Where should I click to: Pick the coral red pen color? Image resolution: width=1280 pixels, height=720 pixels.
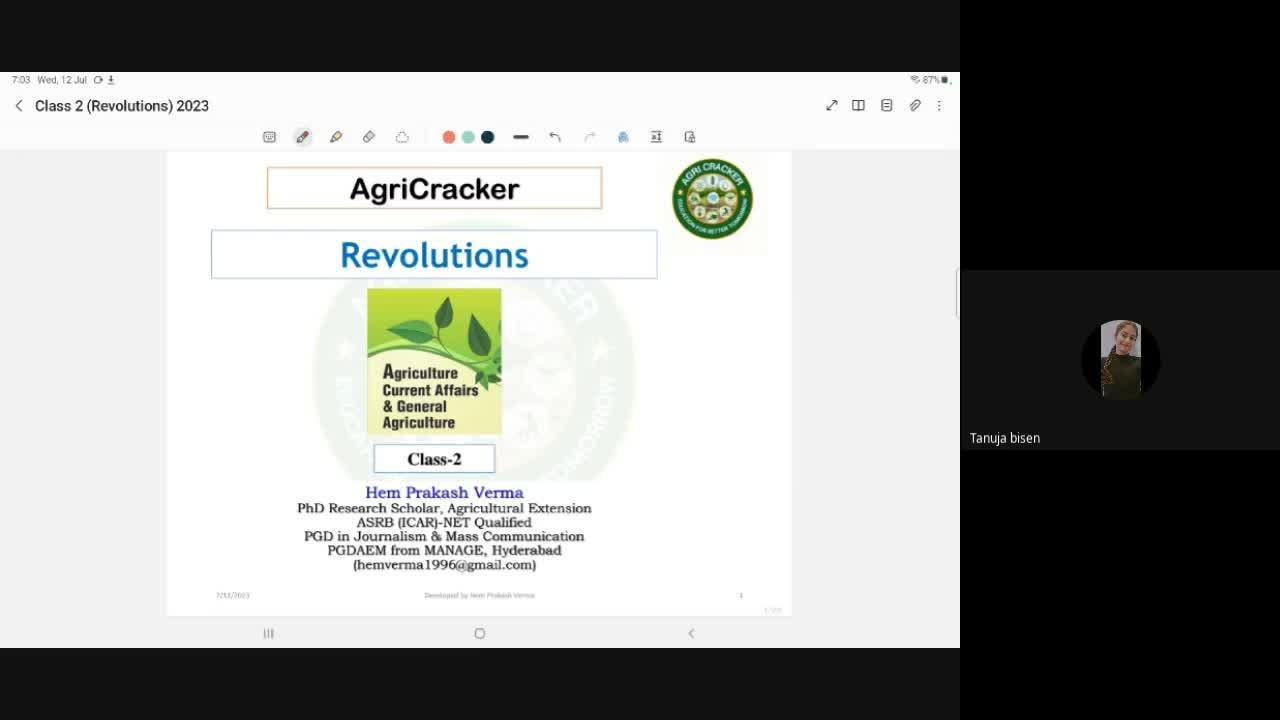pos(449,137)
